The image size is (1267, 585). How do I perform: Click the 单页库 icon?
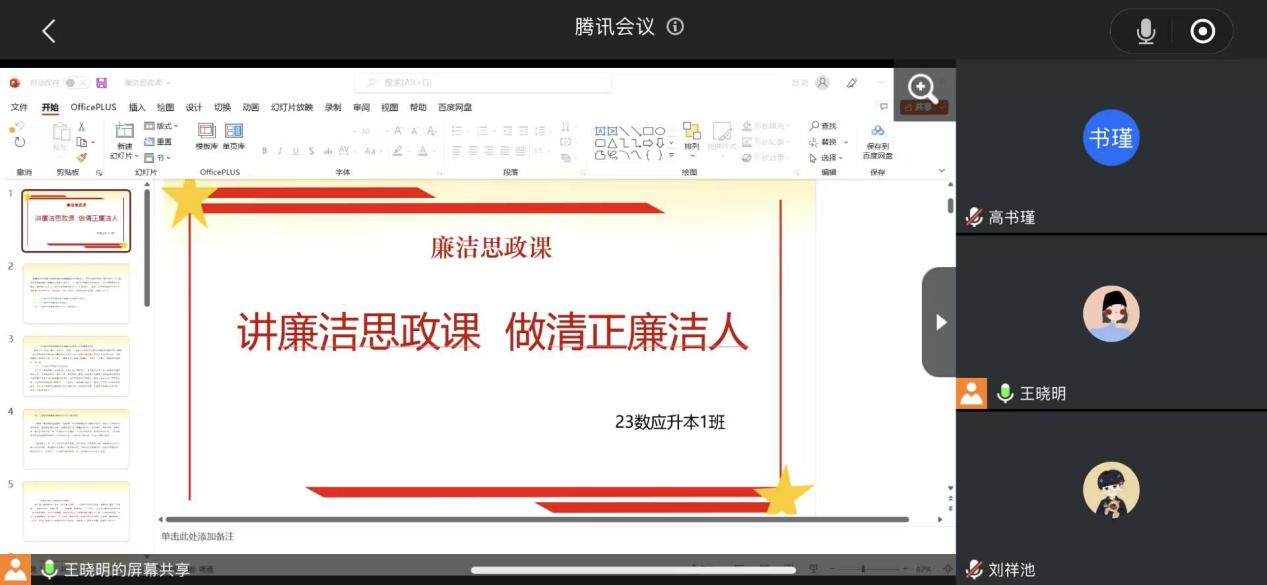[x=233, y=132]
